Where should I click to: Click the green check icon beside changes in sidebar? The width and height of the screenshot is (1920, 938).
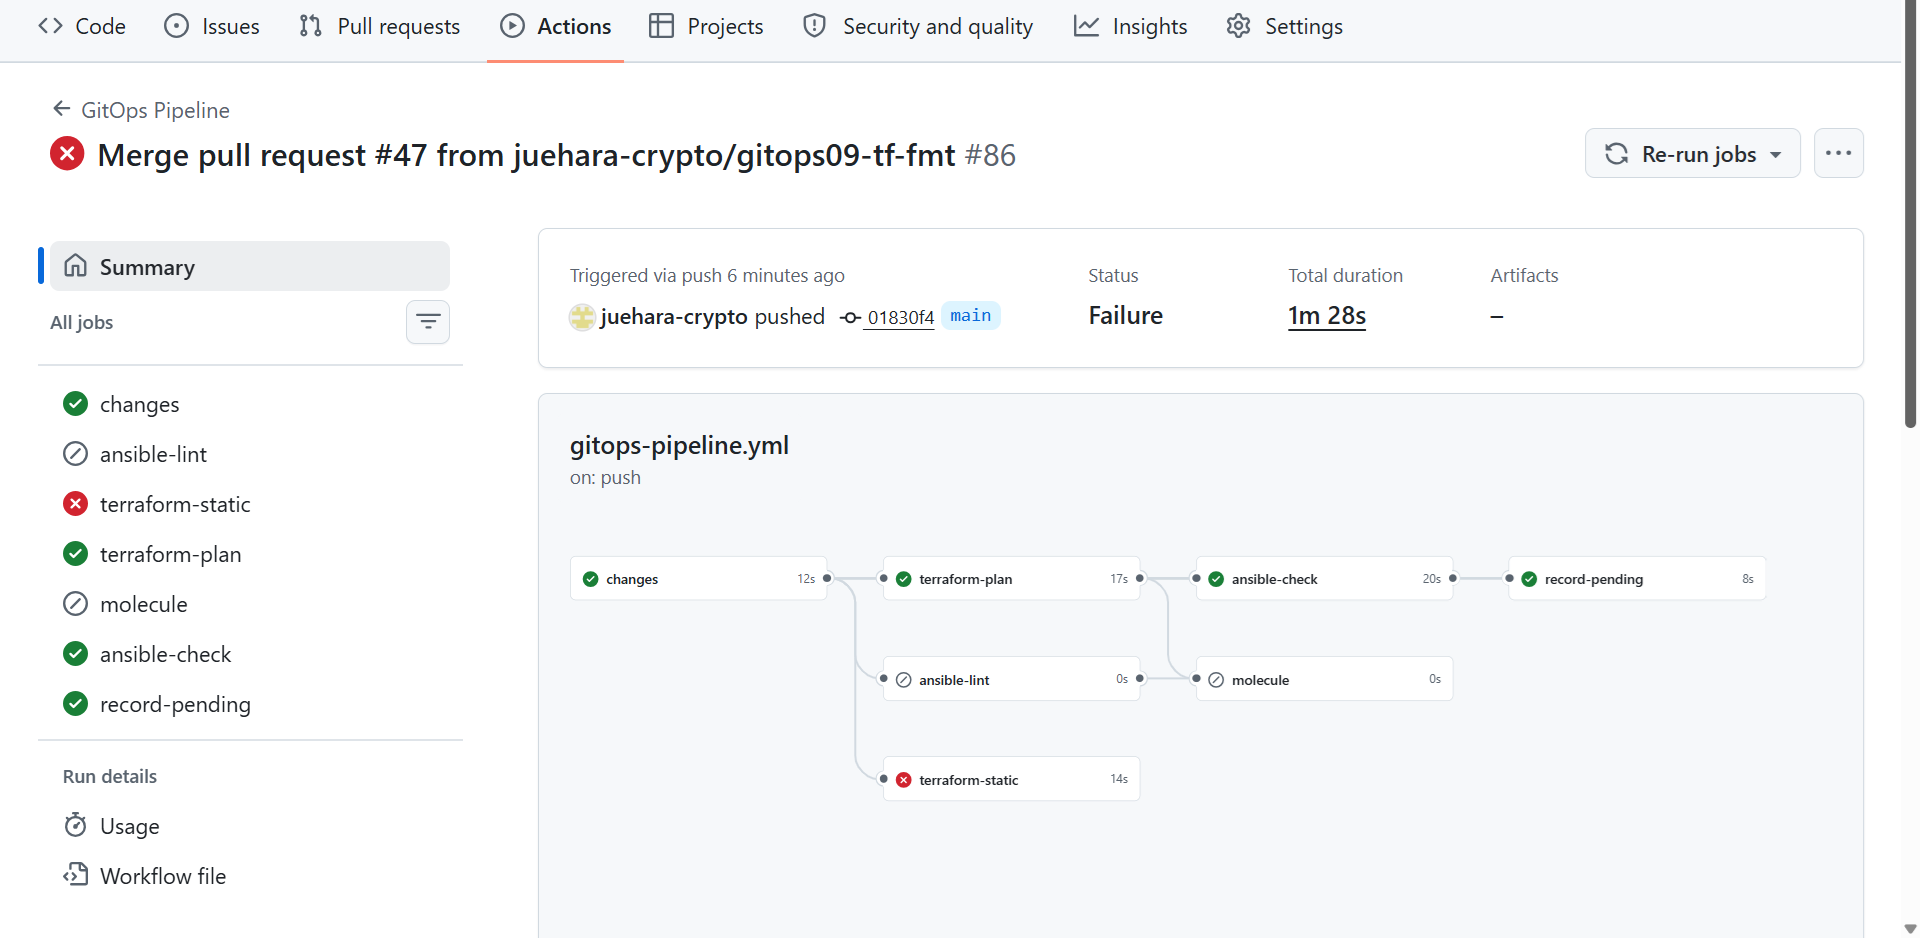point(75,404)
